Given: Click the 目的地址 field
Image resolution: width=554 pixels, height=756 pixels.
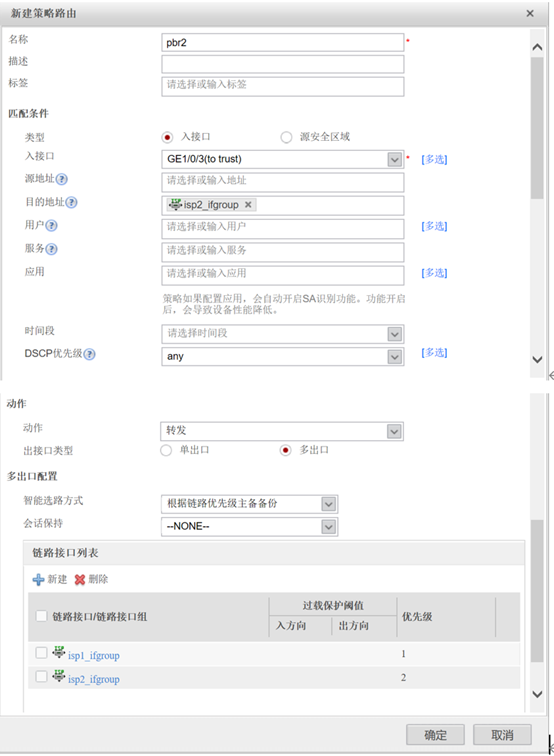Looking at the screenshot, I should pyautogui.click(x=283, y=205).
